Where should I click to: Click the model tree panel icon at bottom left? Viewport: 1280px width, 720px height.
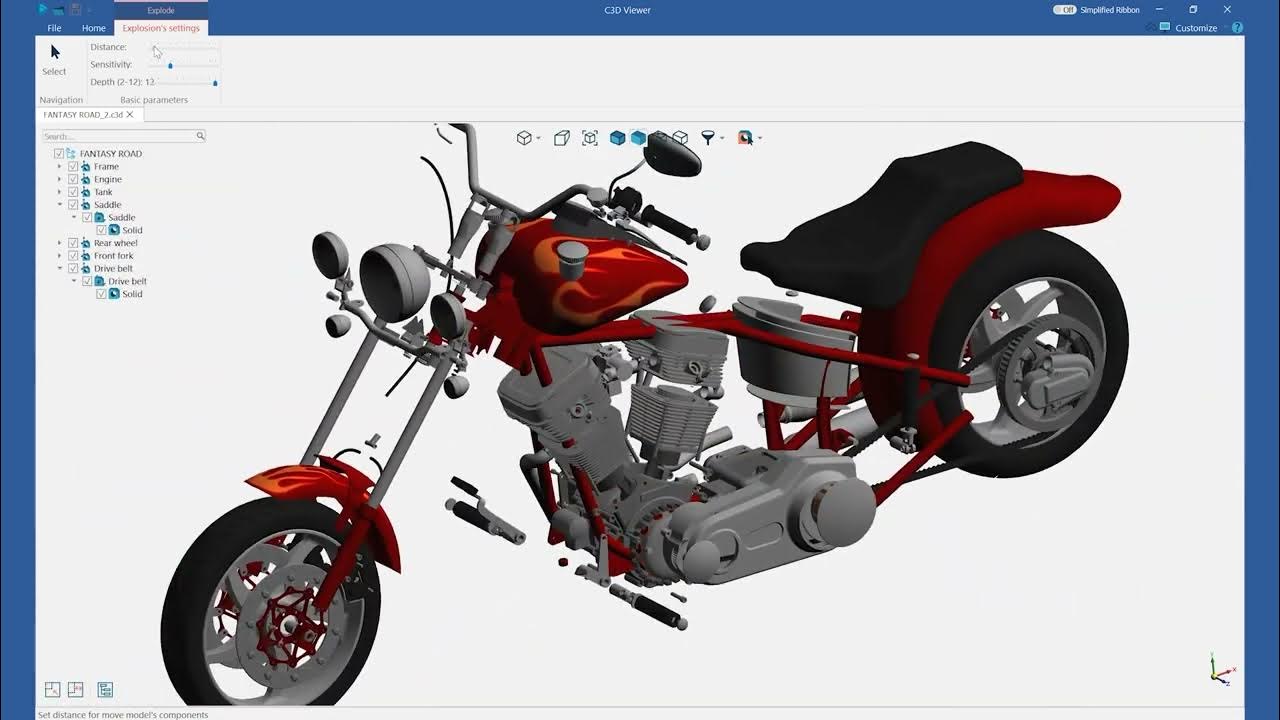(103, 689)
